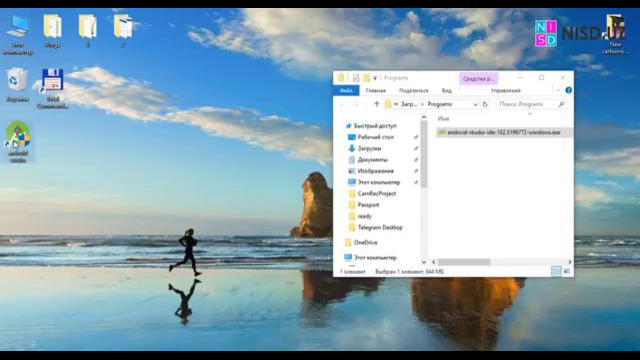Open the This PC computer icon on the desktop

[18, 34]
